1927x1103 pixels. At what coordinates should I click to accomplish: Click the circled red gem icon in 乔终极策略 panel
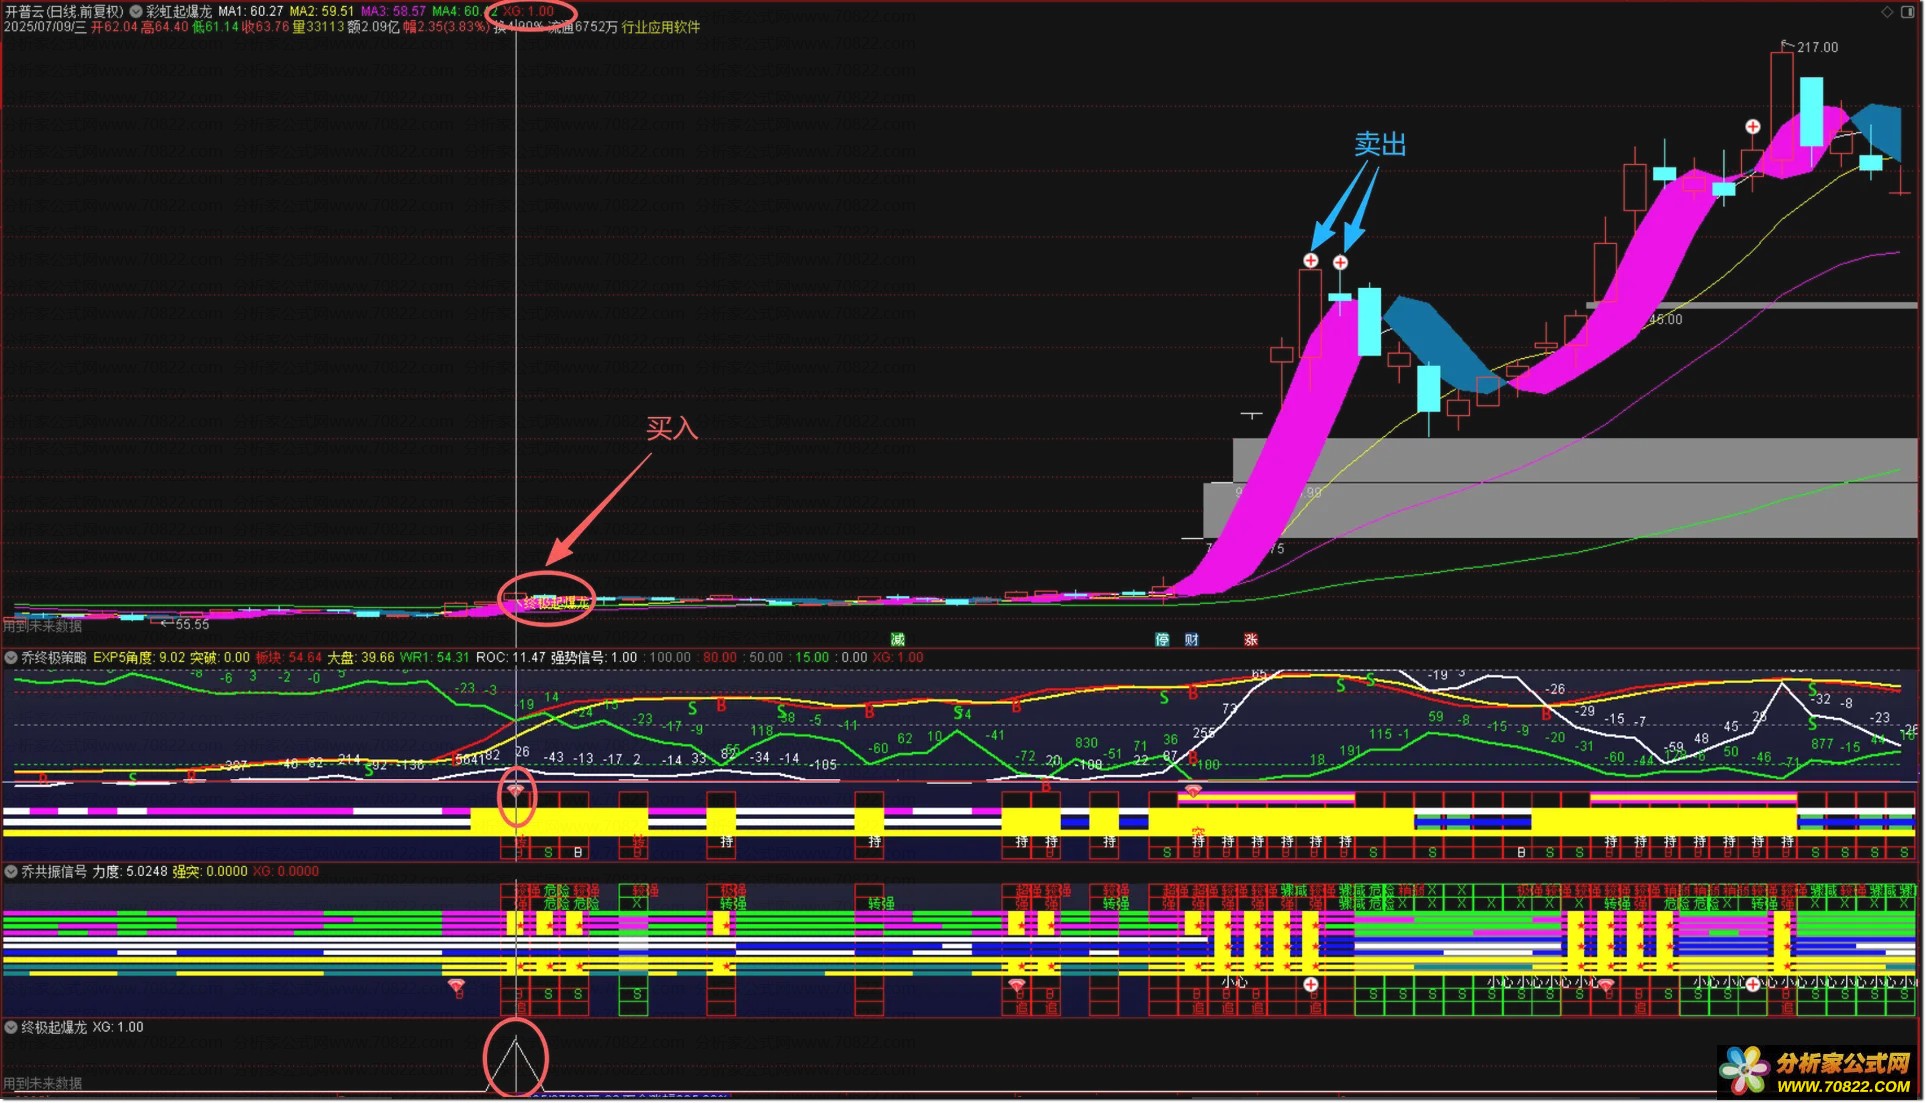pyautogui.click(x=516, y=791)
